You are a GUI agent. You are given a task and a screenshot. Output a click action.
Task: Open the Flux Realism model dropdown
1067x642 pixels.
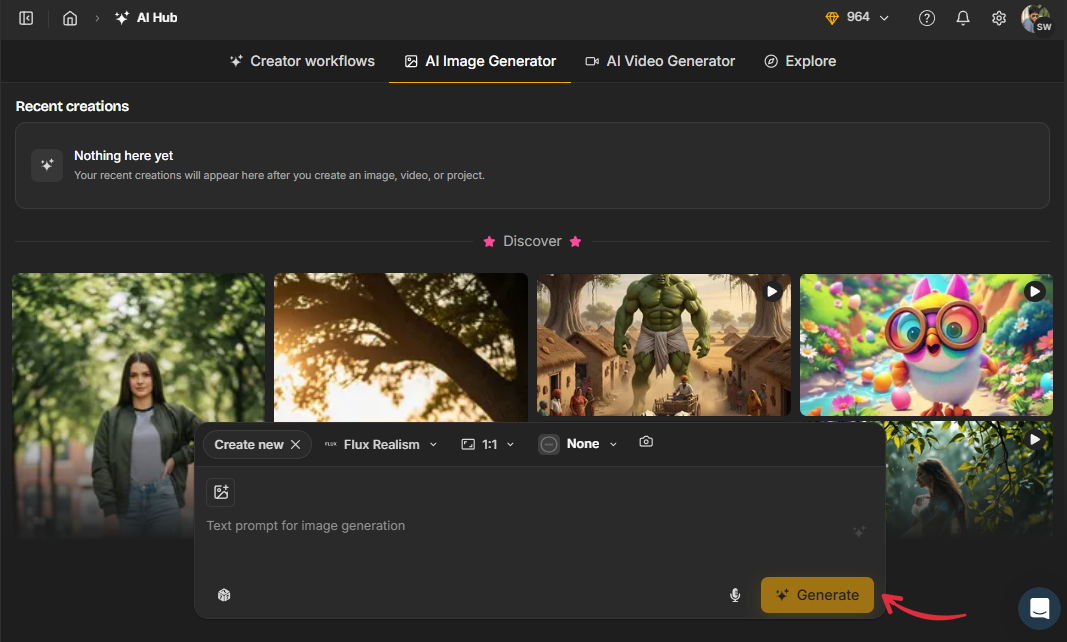tap(381, 445)
